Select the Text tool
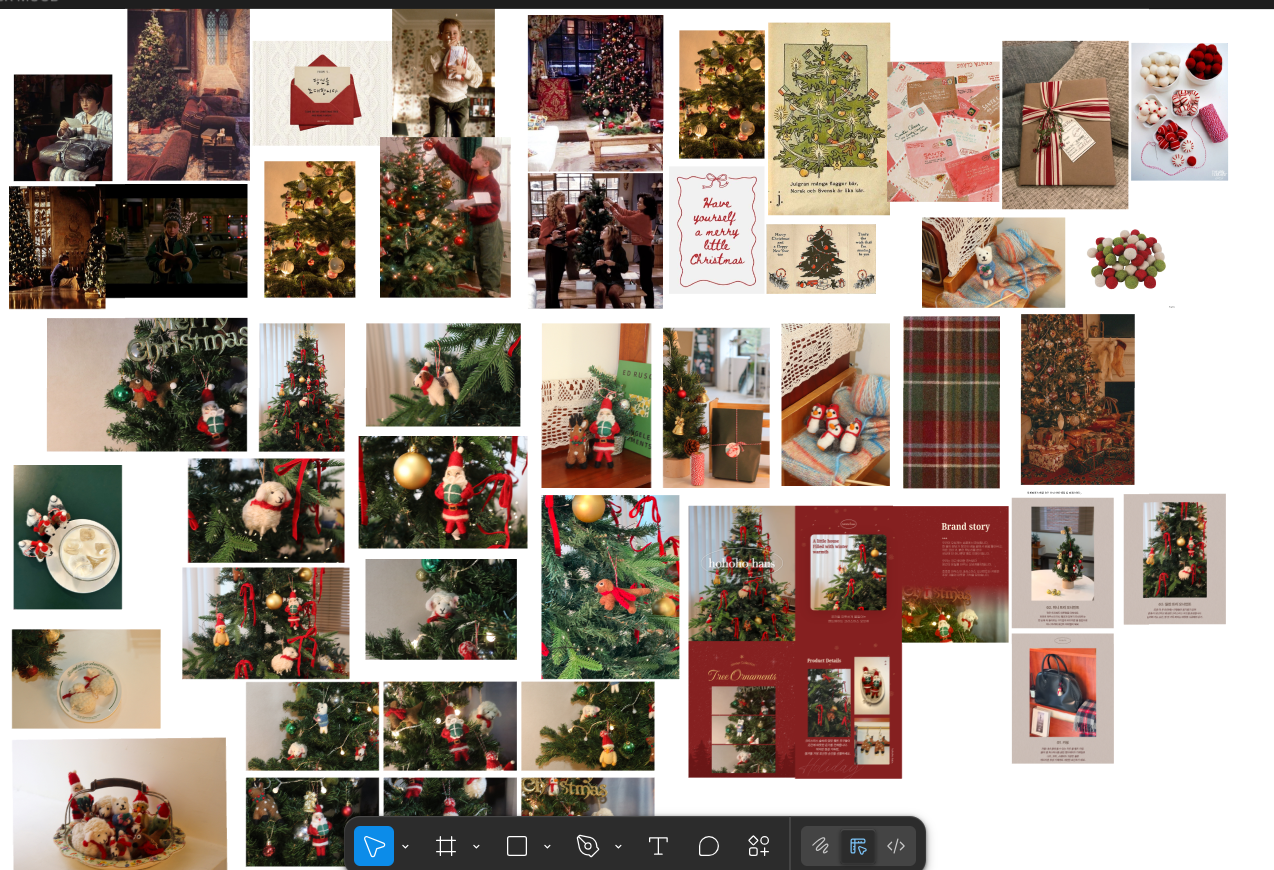The width and height of the screenshot is (1274, 870). point(658,847)
